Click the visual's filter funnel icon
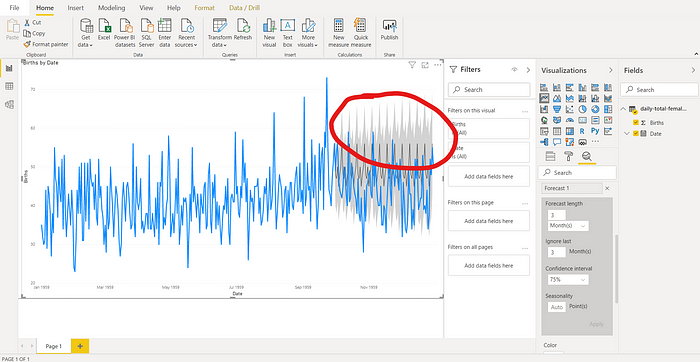Screen dimensions: 700x362 [412, 65]
